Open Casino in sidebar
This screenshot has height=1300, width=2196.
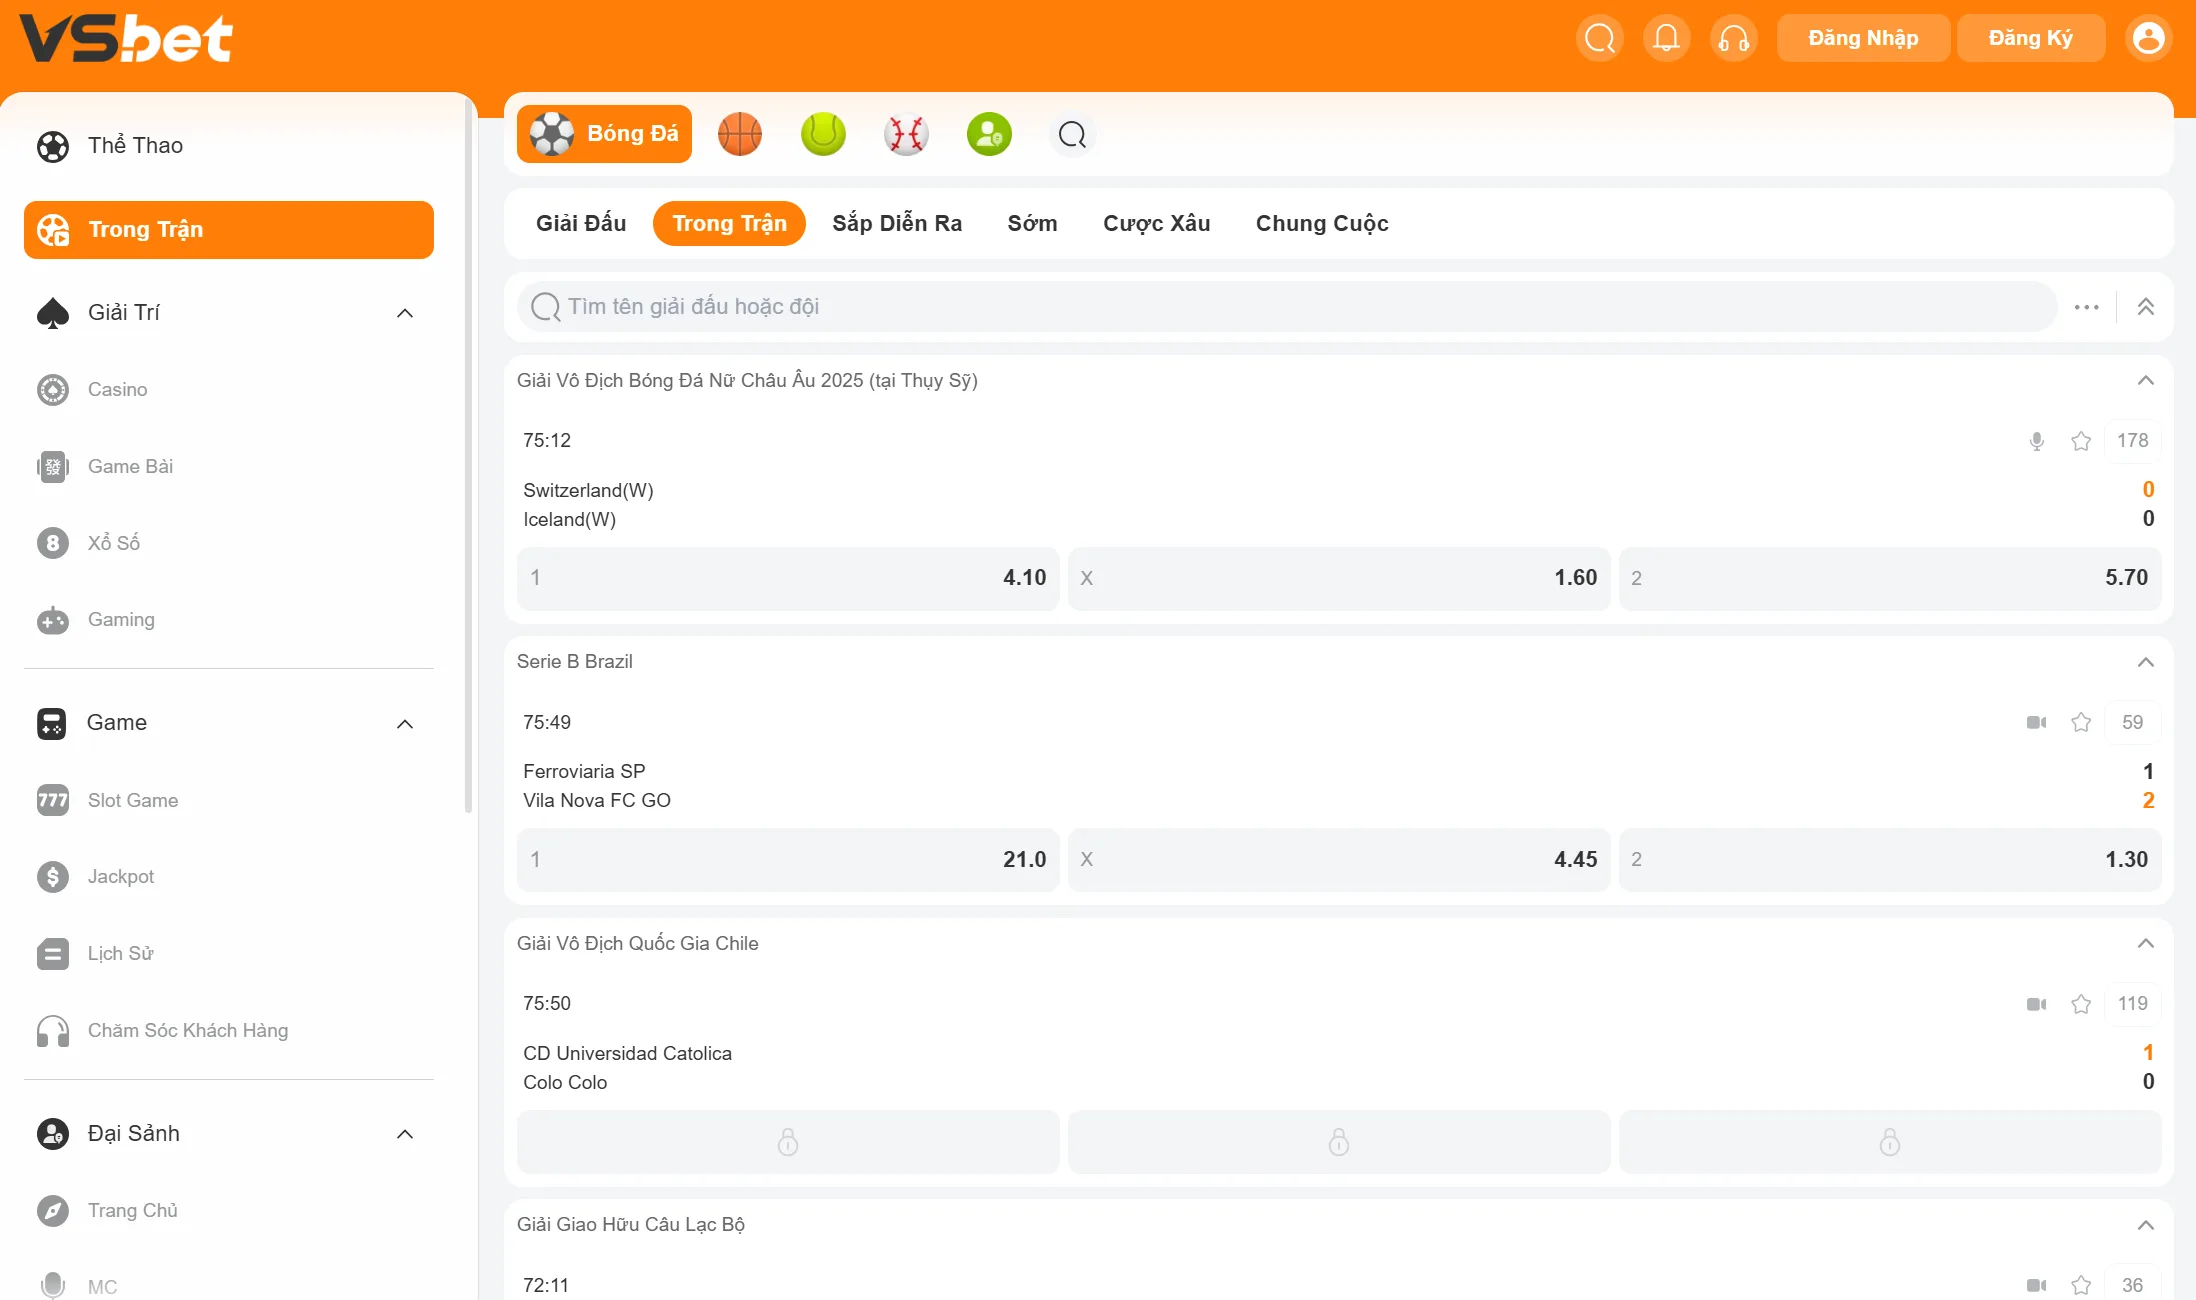point(229,390)
